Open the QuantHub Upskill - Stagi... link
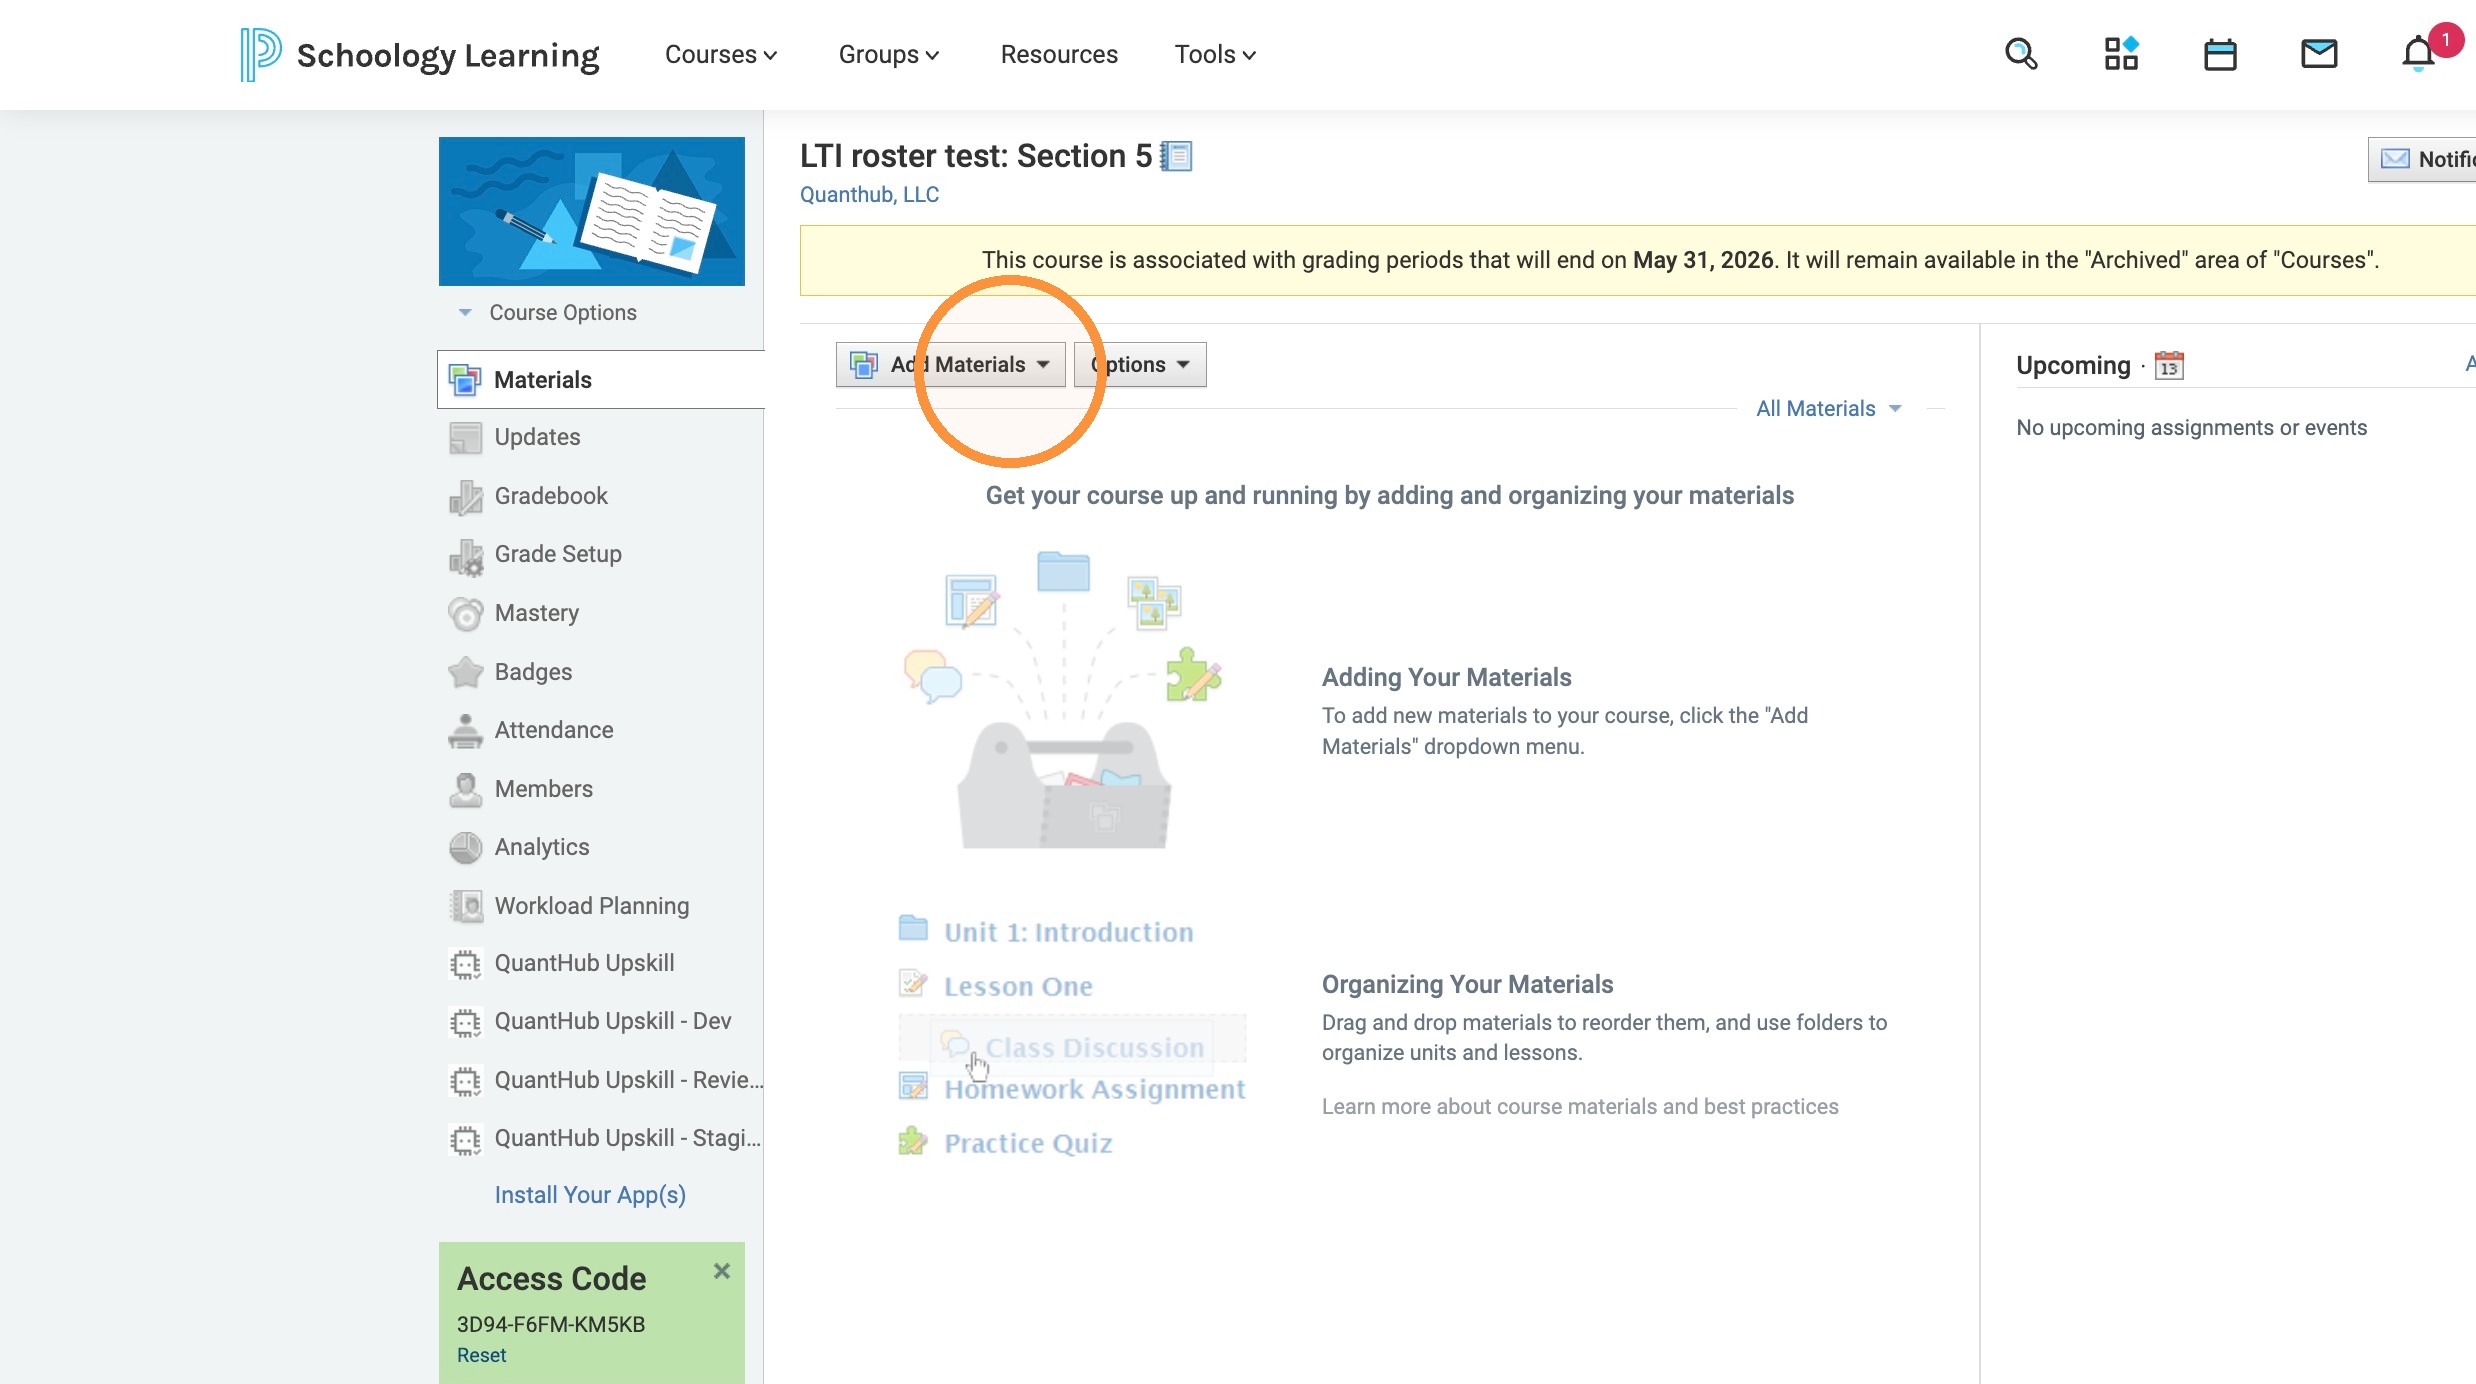This screenshot has height=1384, width=2476. point(628,1139)
